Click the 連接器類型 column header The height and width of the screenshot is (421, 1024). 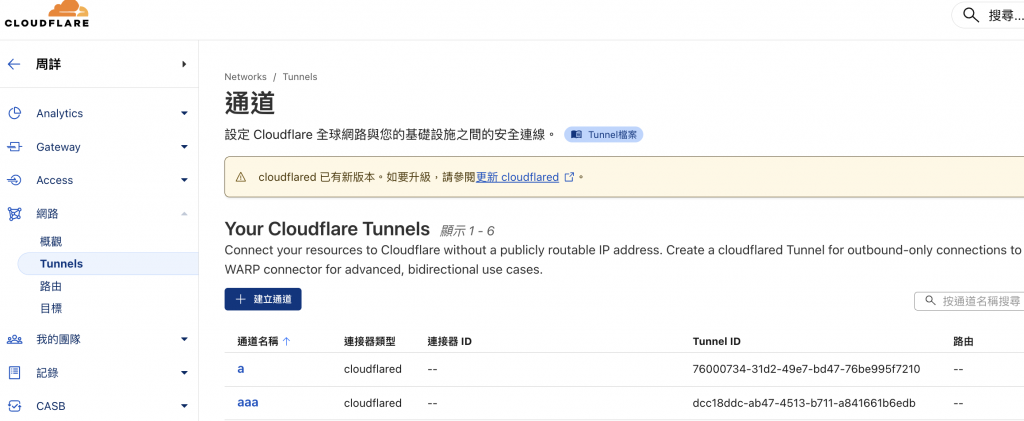click(x=370, y=341)
